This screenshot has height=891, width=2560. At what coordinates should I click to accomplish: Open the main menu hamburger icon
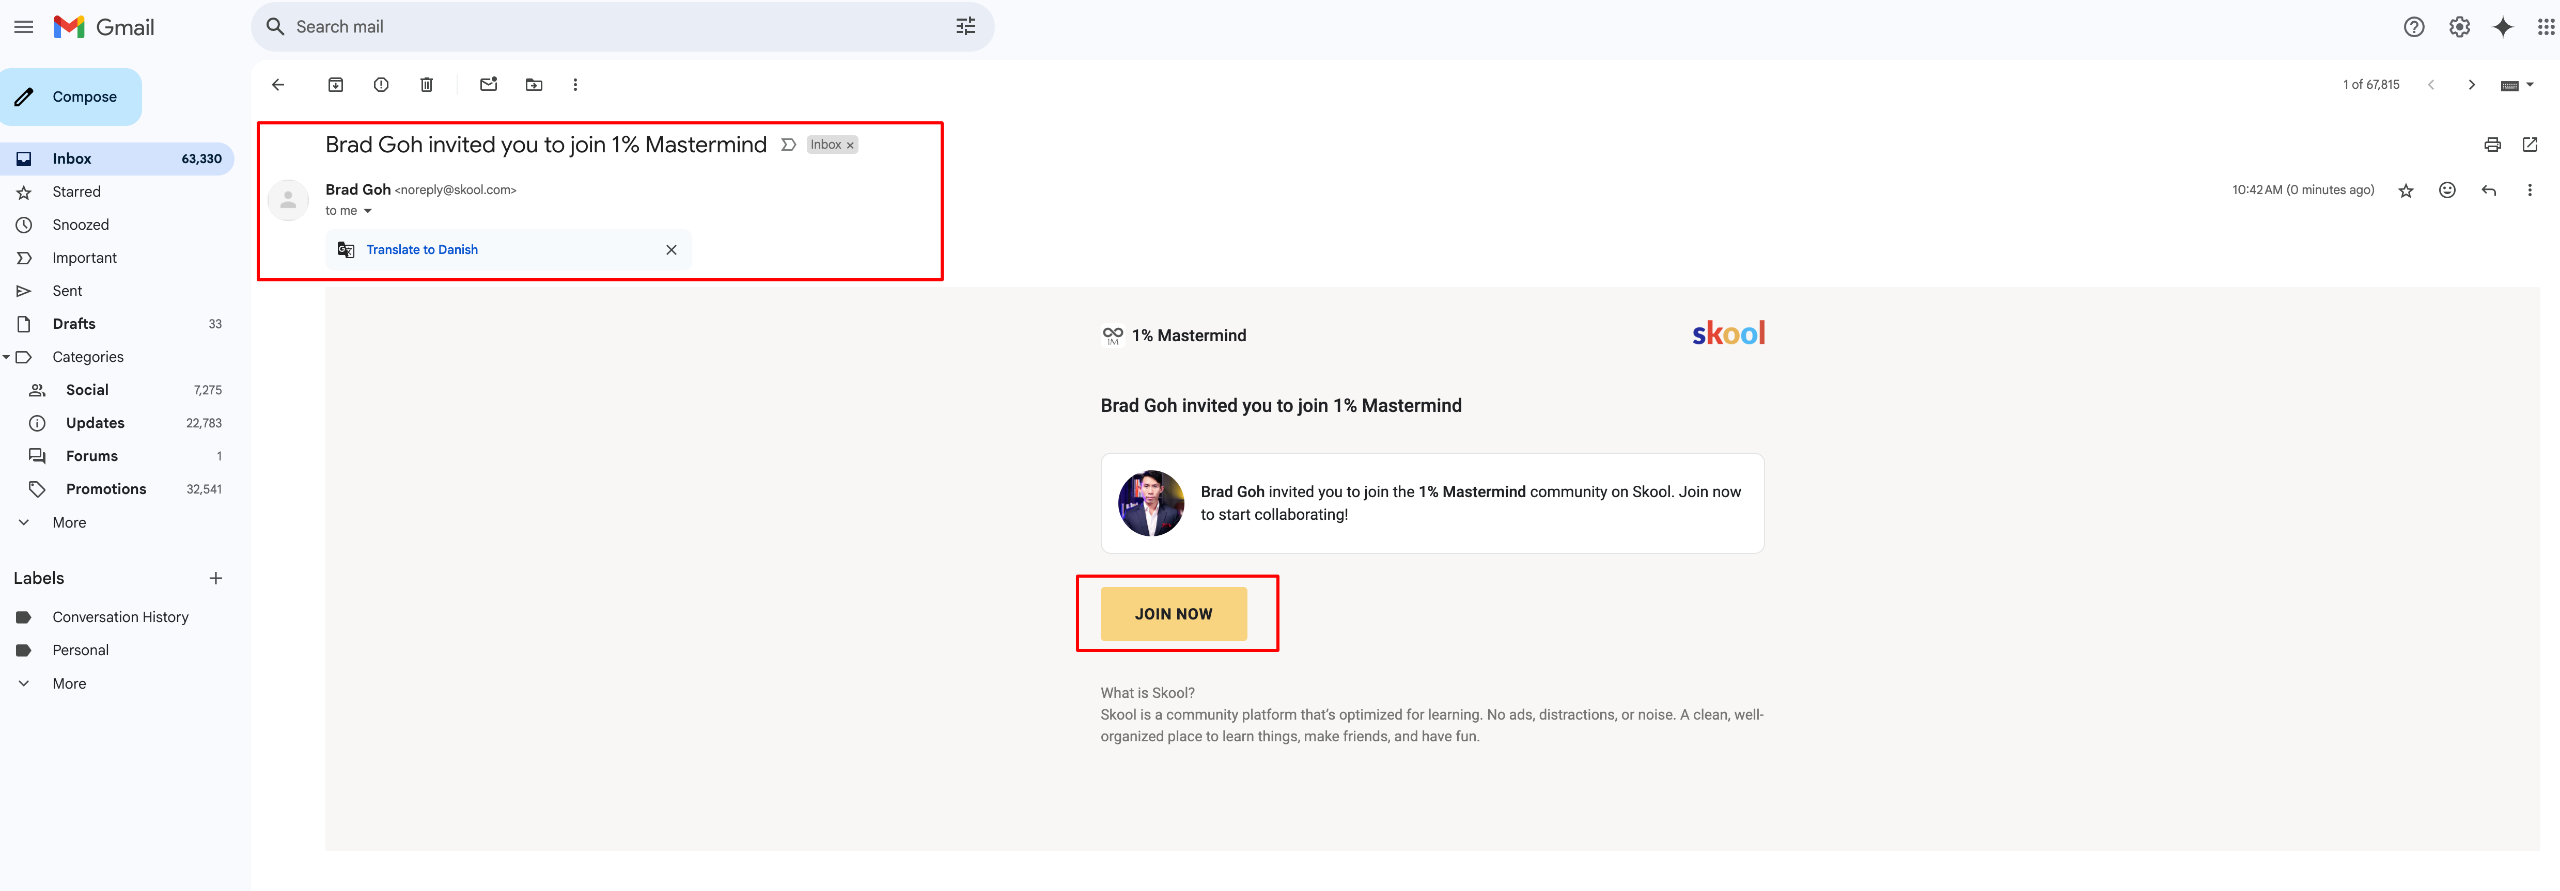coord(24,27)
